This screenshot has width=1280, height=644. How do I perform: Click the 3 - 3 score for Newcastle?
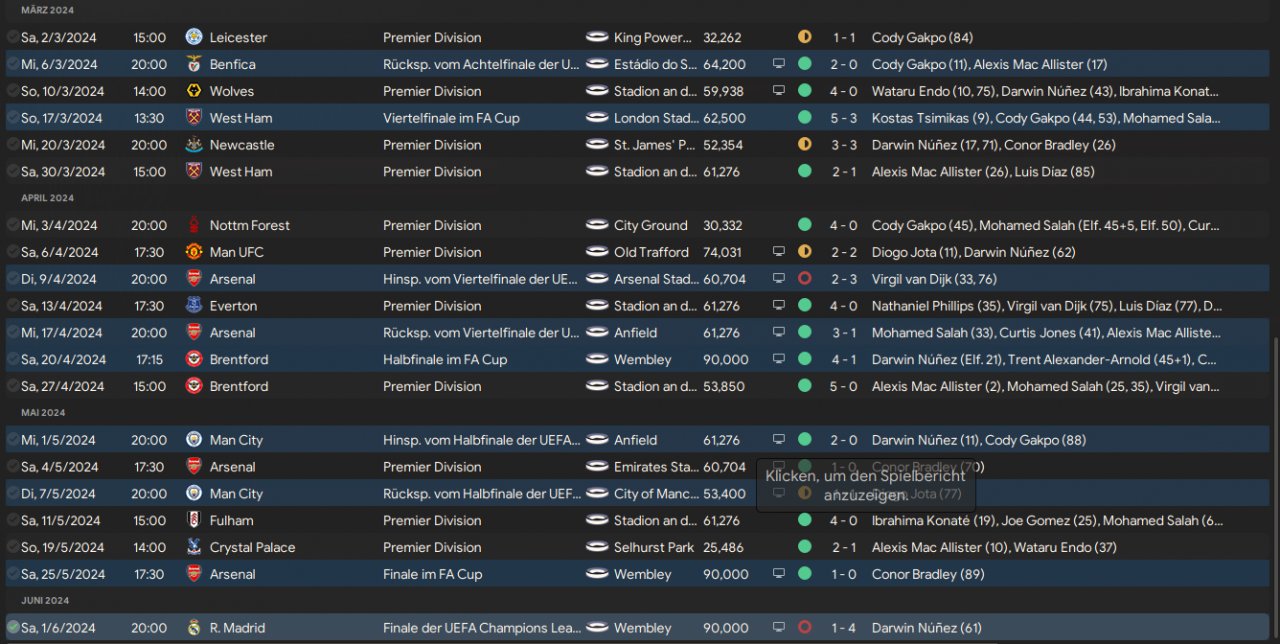coord(846,145)
